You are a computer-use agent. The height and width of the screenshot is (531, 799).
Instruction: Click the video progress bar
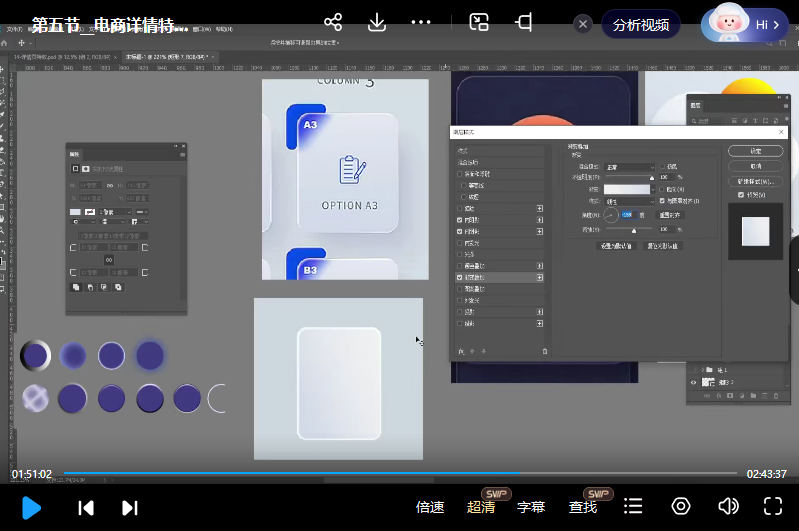[400, 473]
